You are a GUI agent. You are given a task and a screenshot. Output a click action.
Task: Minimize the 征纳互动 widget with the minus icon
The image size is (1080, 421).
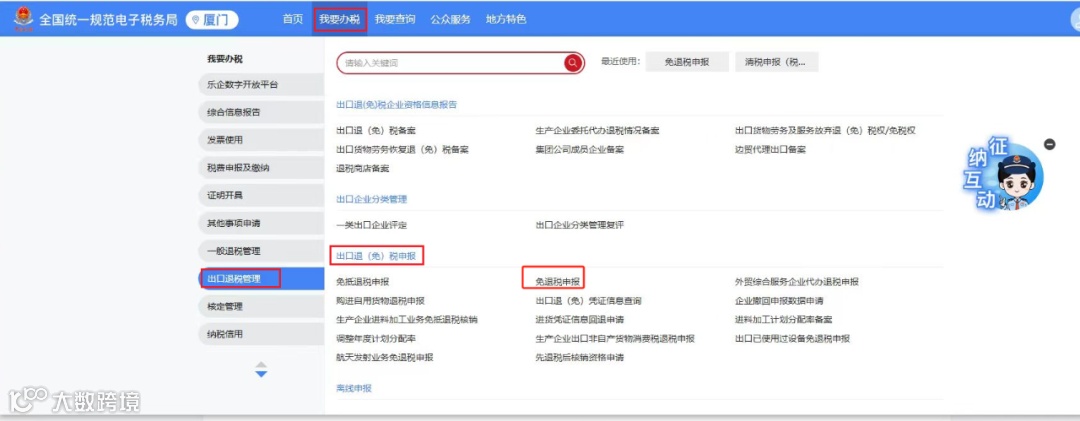(x=1049, y=144)
